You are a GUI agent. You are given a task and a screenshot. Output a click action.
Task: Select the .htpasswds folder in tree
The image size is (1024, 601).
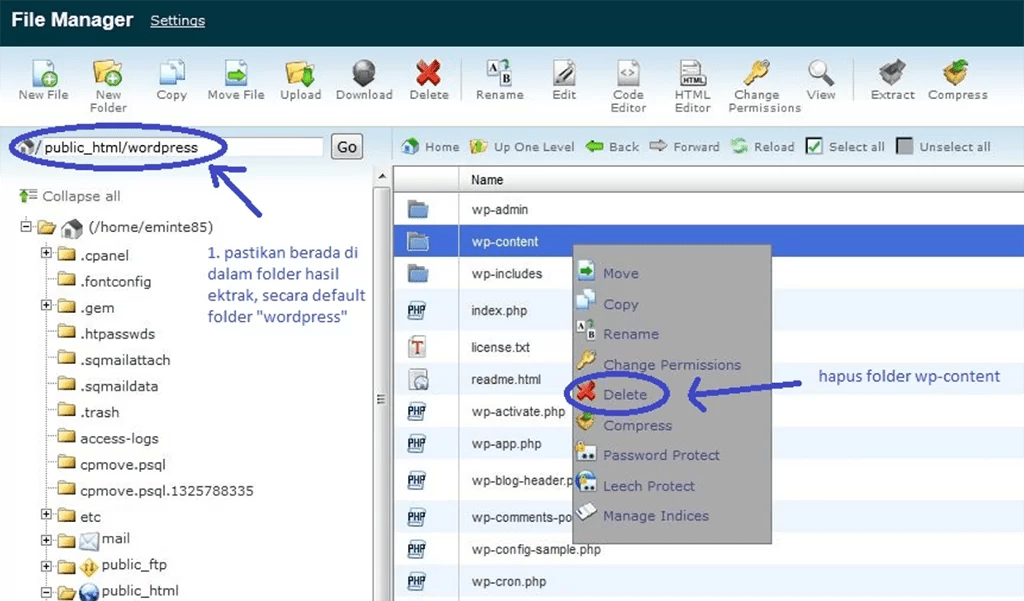106,334
